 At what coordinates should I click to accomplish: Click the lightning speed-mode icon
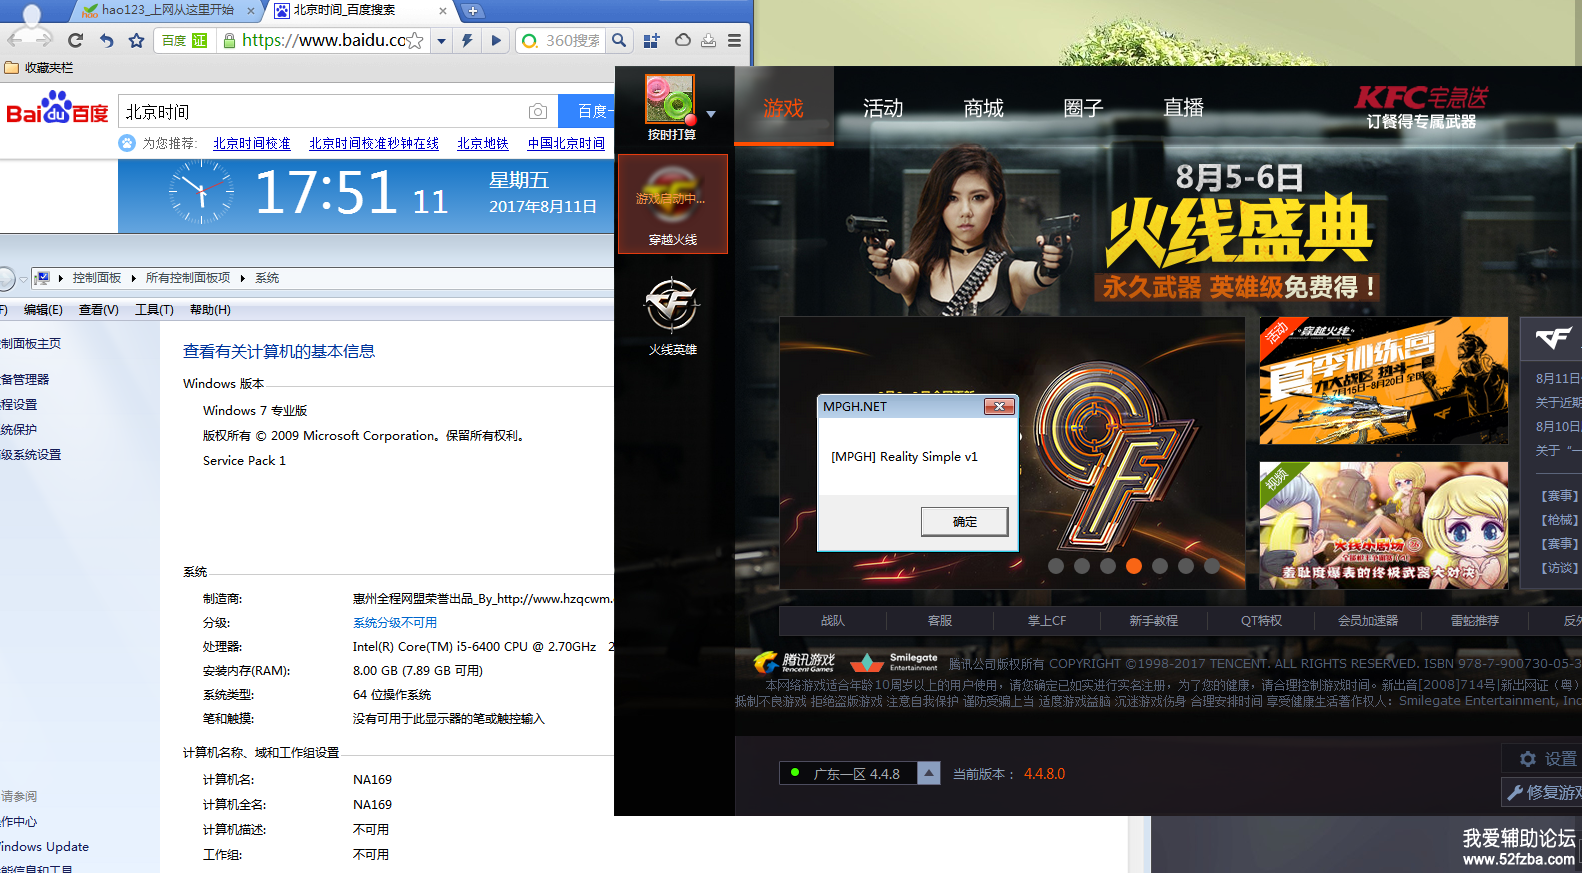click(467, 40)
